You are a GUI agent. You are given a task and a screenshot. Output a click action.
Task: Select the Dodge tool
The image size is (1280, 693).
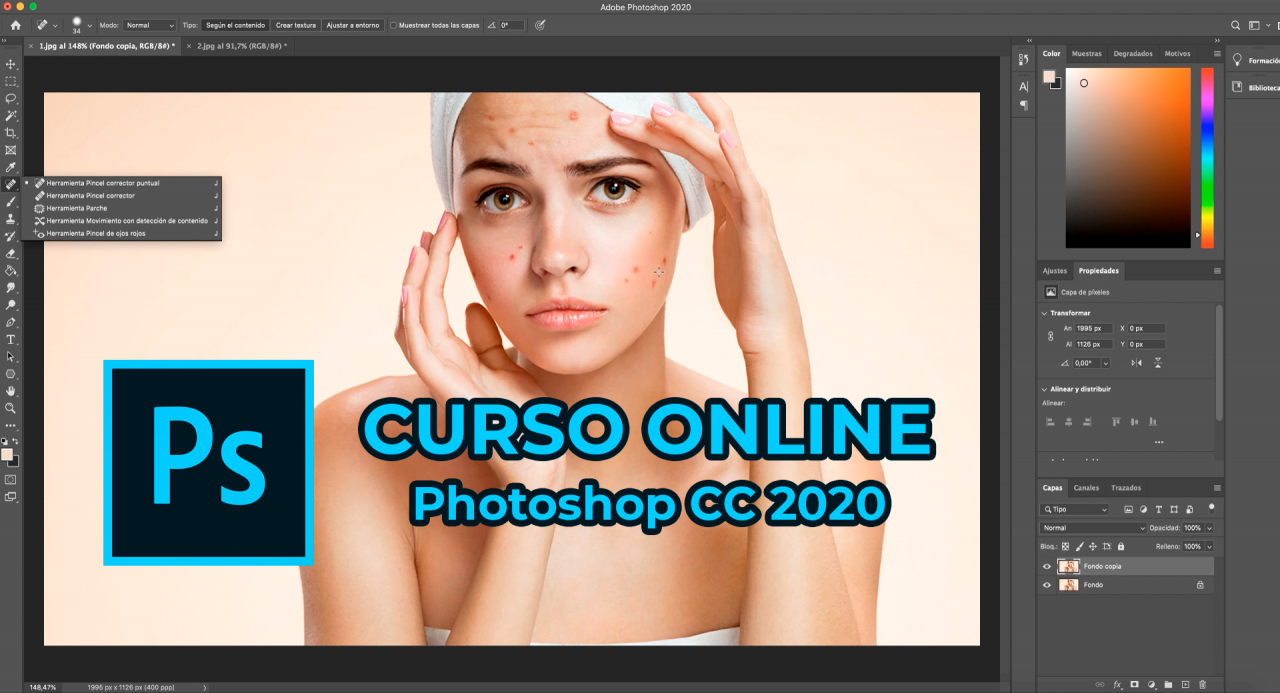pos(11,305)
